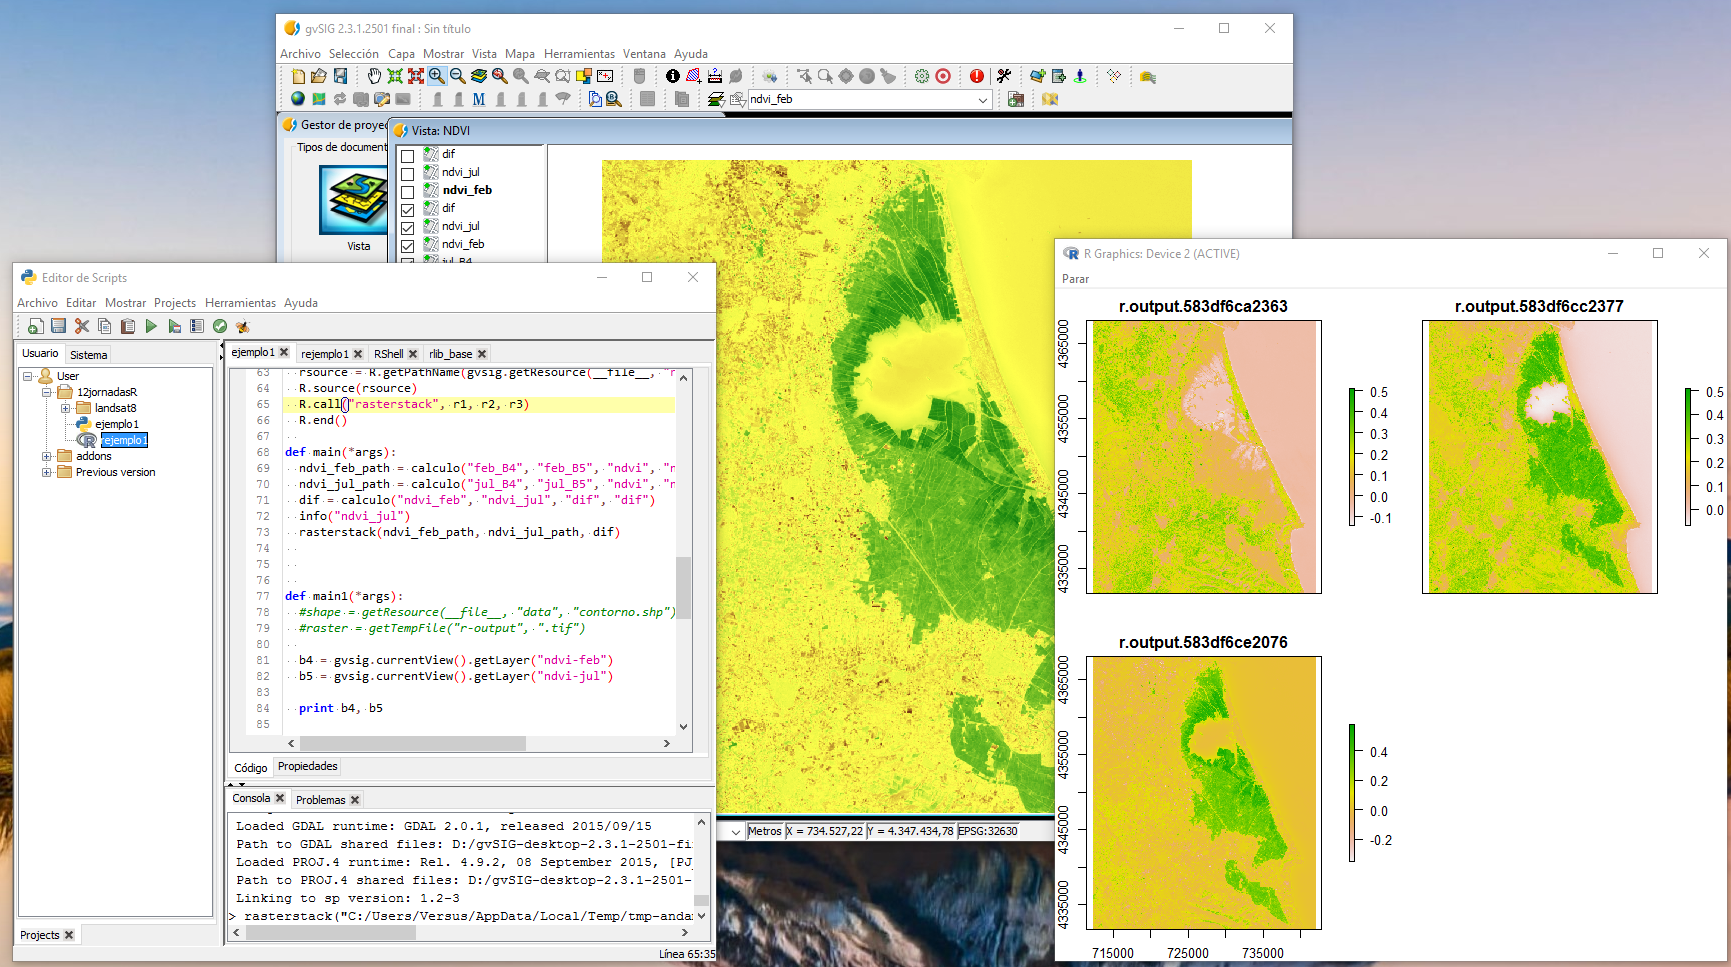Screen dimensions: 1731x967
Task: Click the globe icon in gvSIG second toolbar
Action: tap(298, 99)
